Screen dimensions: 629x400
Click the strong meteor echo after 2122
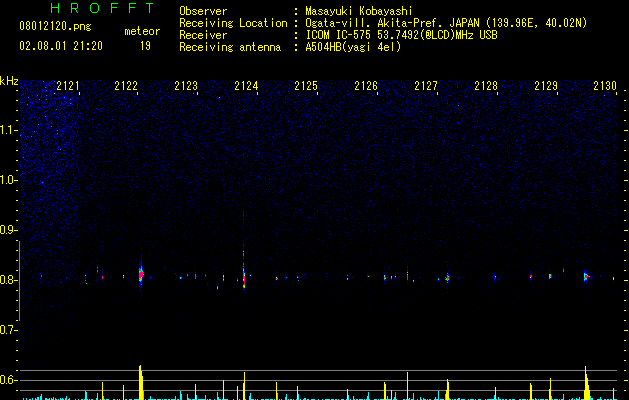(x=141, y=274)
